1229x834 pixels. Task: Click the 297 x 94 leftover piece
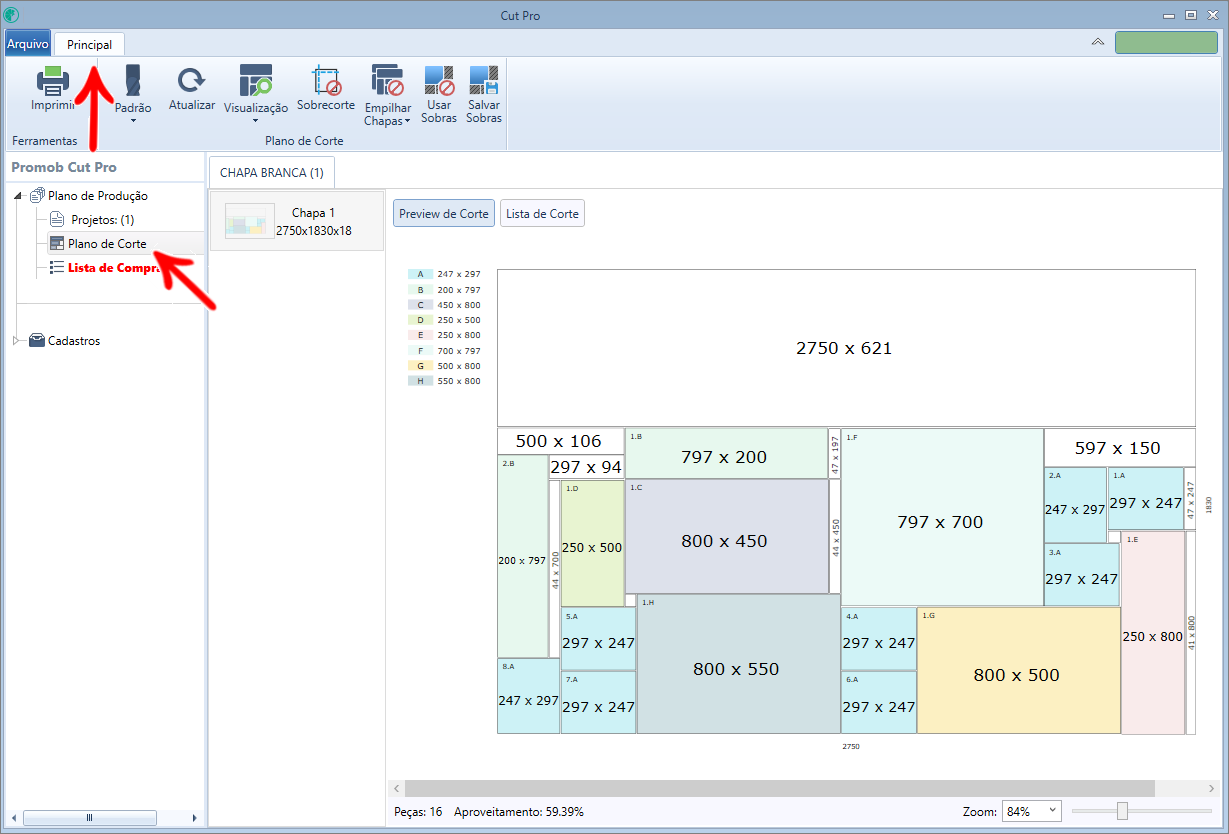coord(586,467)
